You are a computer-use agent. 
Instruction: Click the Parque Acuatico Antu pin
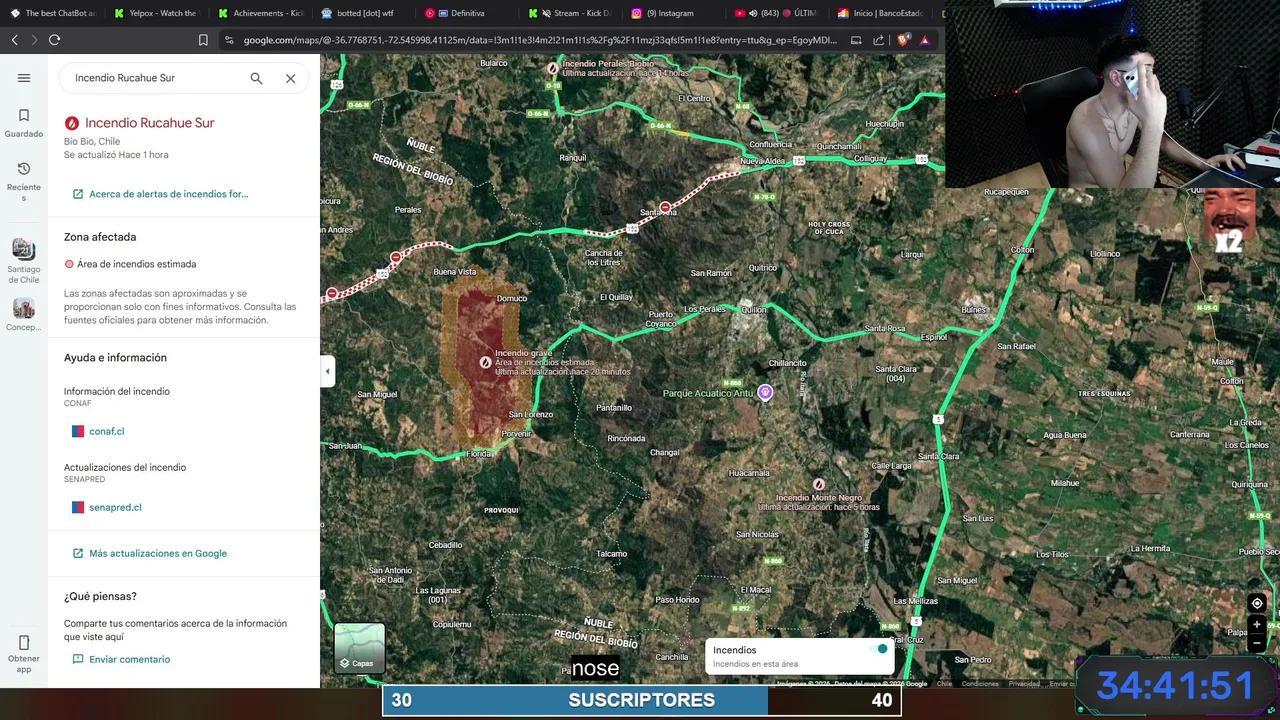(765, 392)
